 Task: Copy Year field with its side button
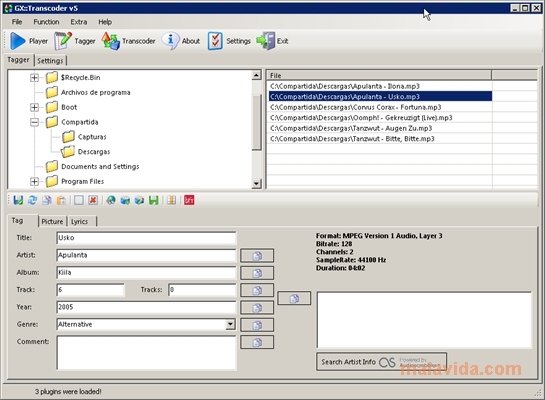point(257,308)
